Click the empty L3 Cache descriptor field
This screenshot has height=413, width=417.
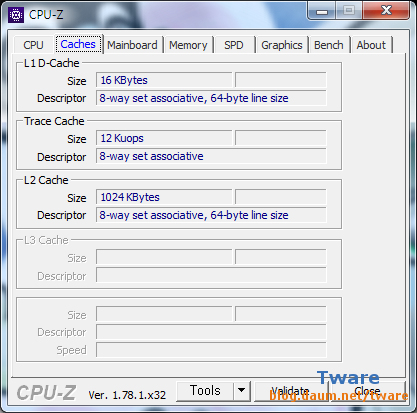tap(211, 275)
